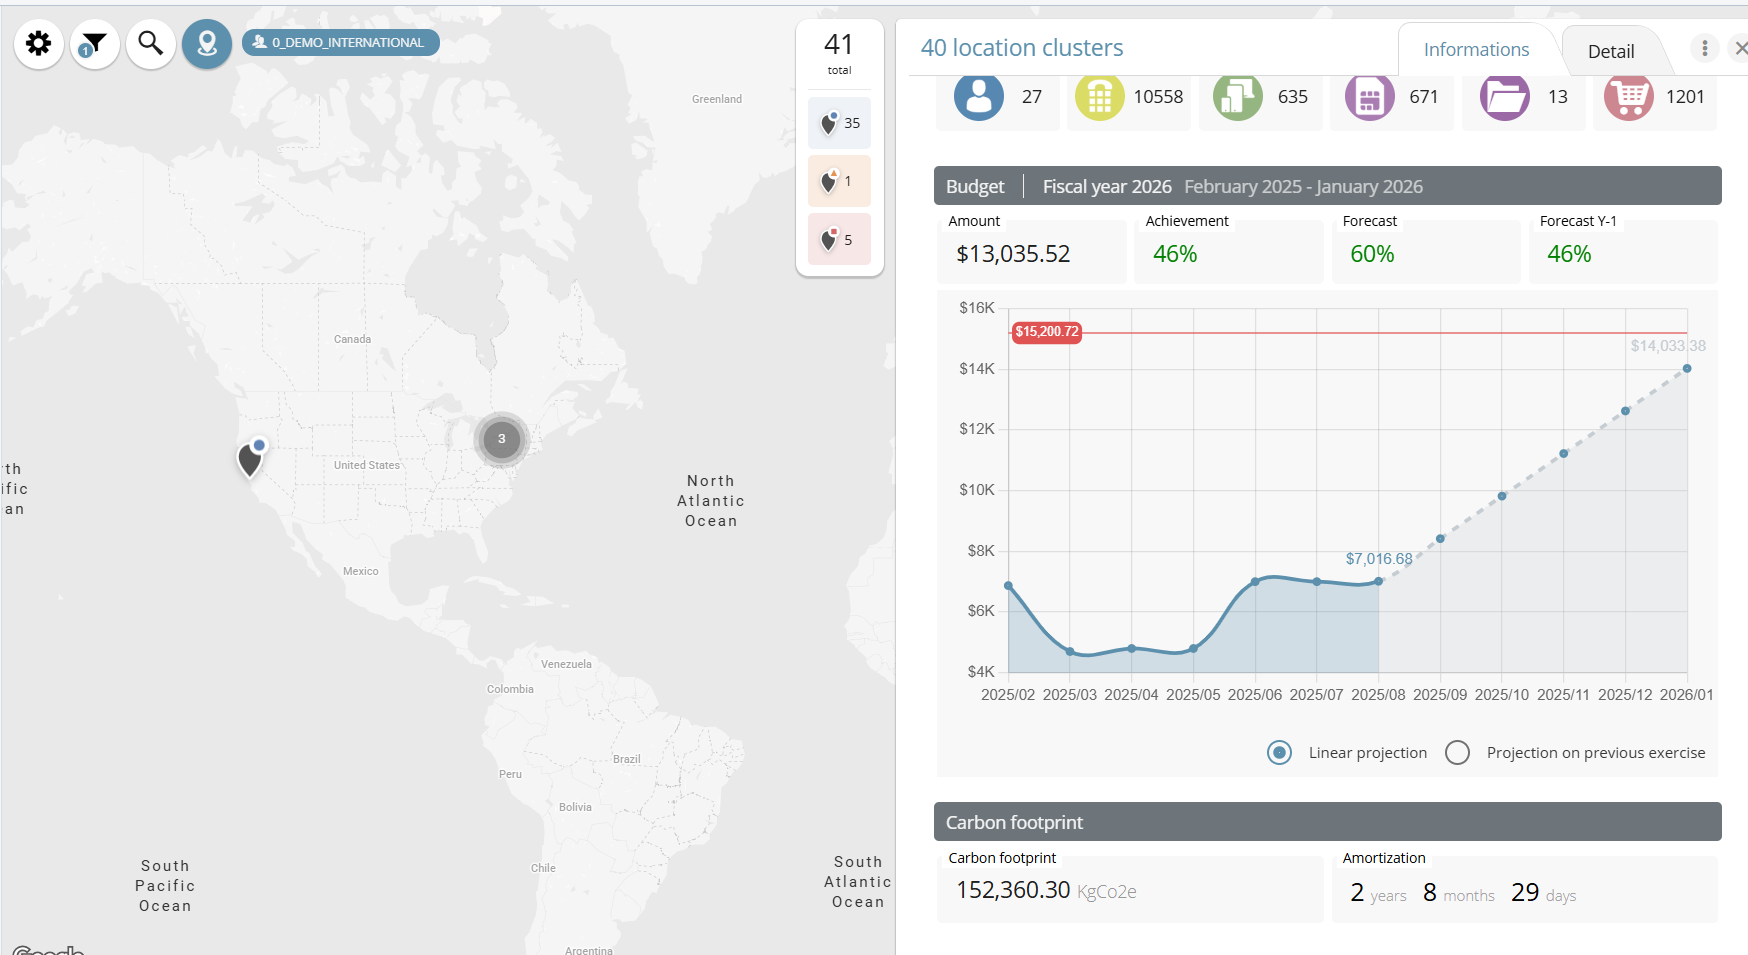This screenshot has width=1748, height=955.
Task: Click the 0_DEMO_INTERNATIONAL tag button
Action: (340, 42)
